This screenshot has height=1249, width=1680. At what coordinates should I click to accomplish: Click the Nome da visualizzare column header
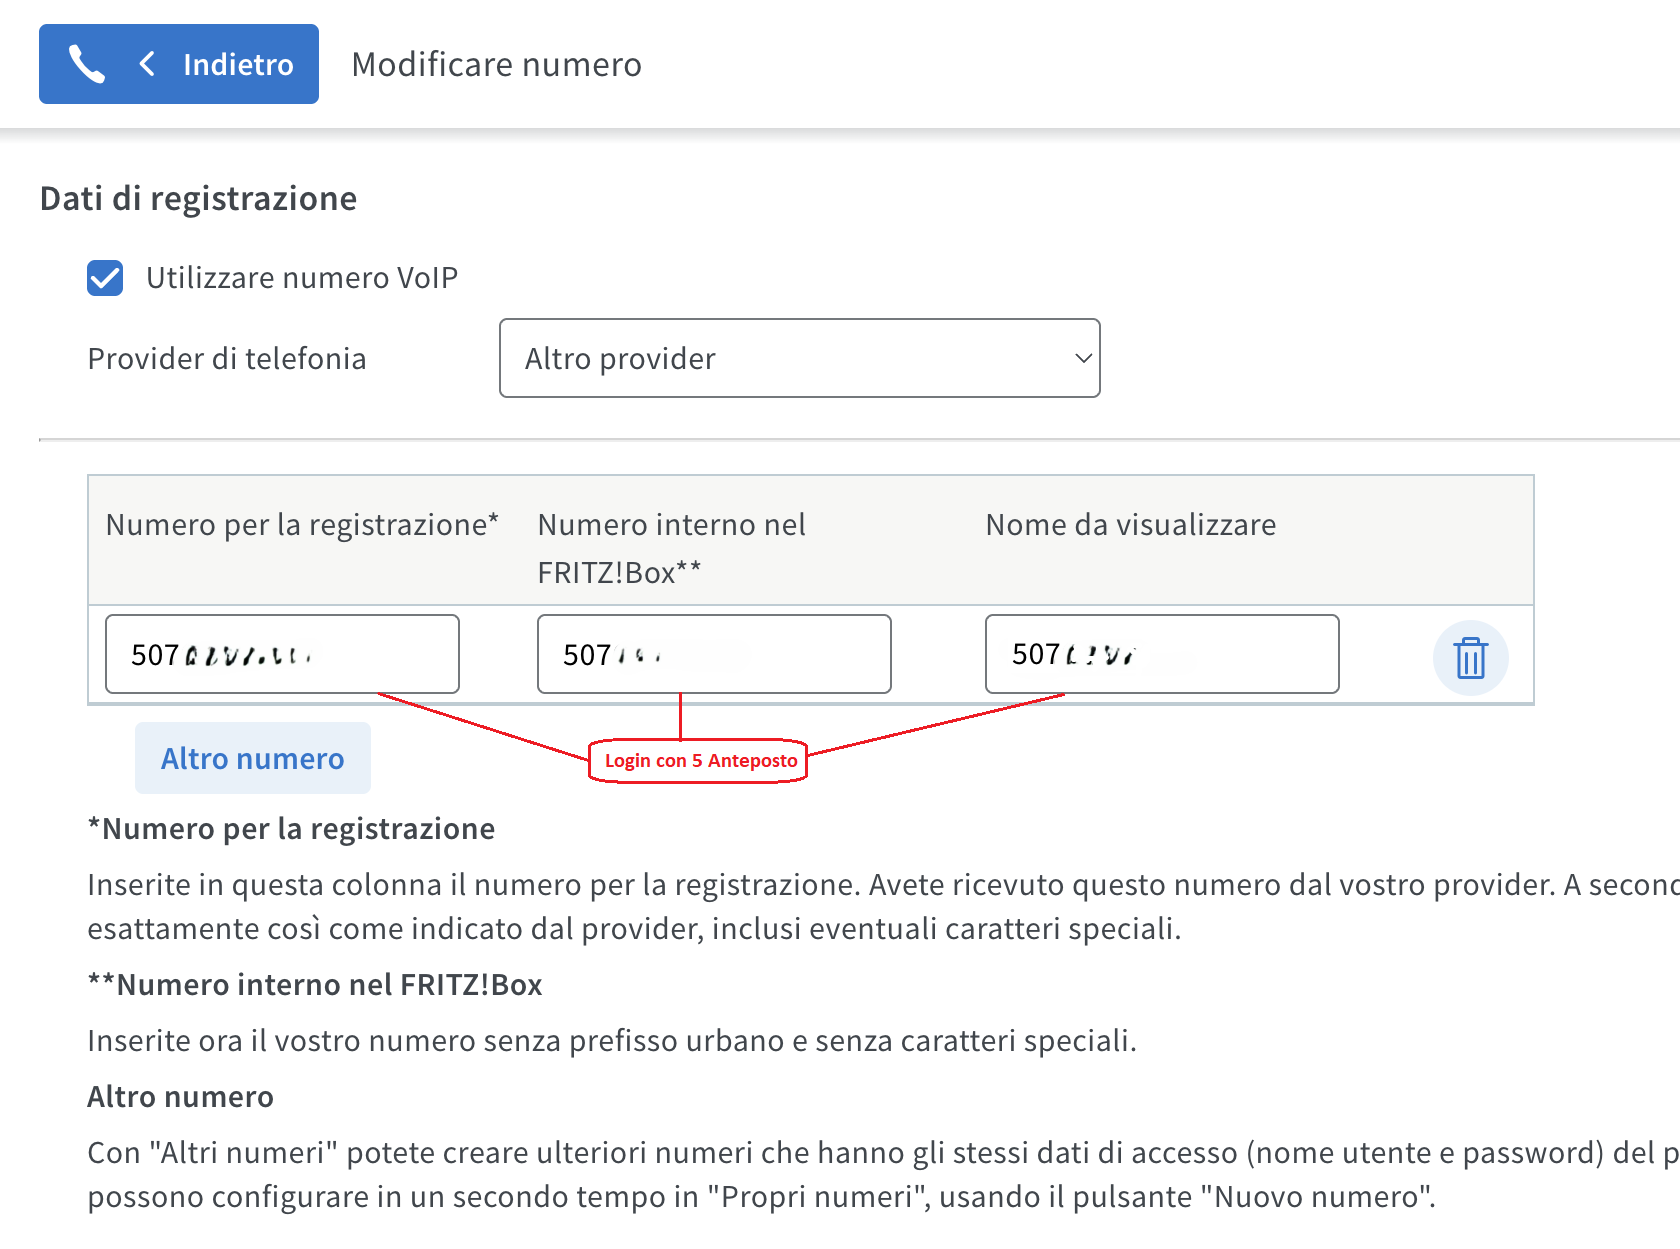coord(1131,524)
